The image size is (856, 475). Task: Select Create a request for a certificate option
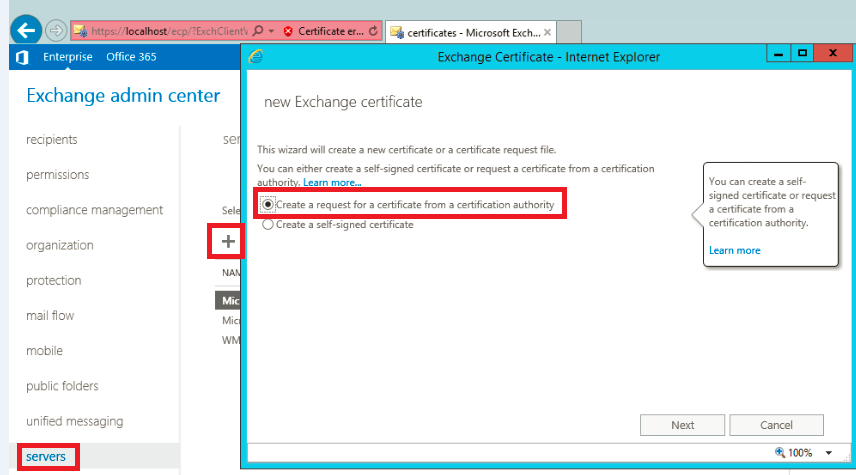coord(267,204)
